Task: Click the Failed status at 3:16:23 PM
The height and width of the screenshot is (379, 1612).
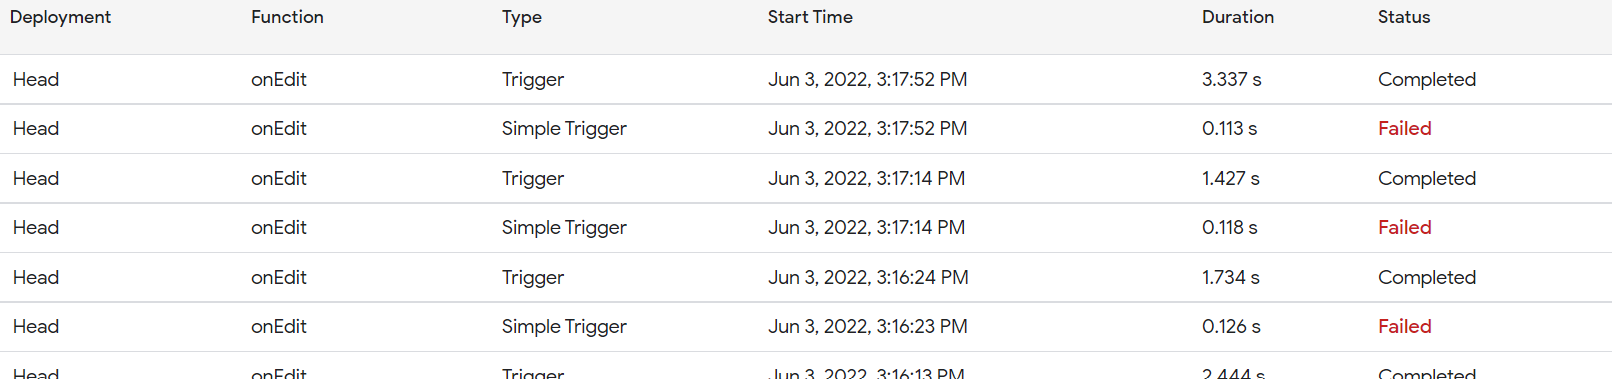Action: coord(1404,326)
